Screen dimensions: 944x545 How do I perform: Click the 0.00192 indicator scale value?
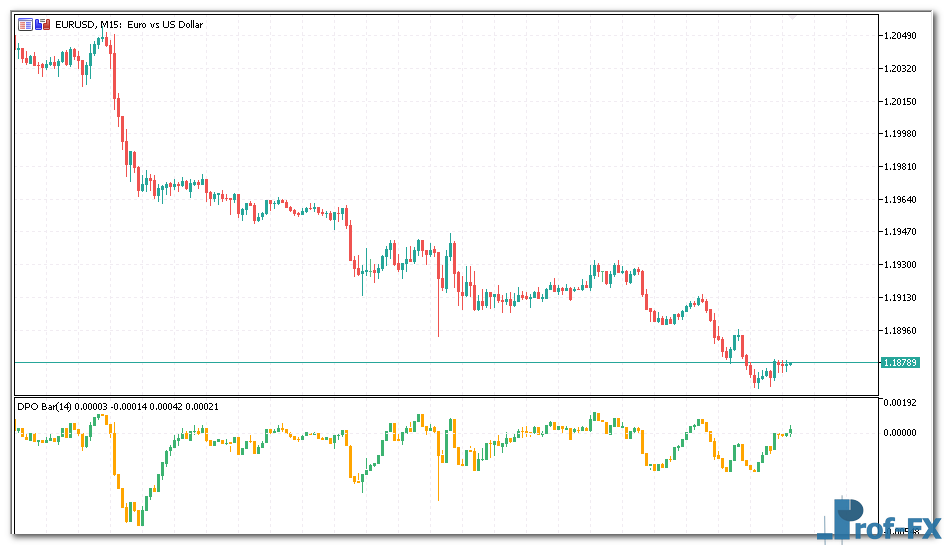pyautogui.click(x=900, y=402)
